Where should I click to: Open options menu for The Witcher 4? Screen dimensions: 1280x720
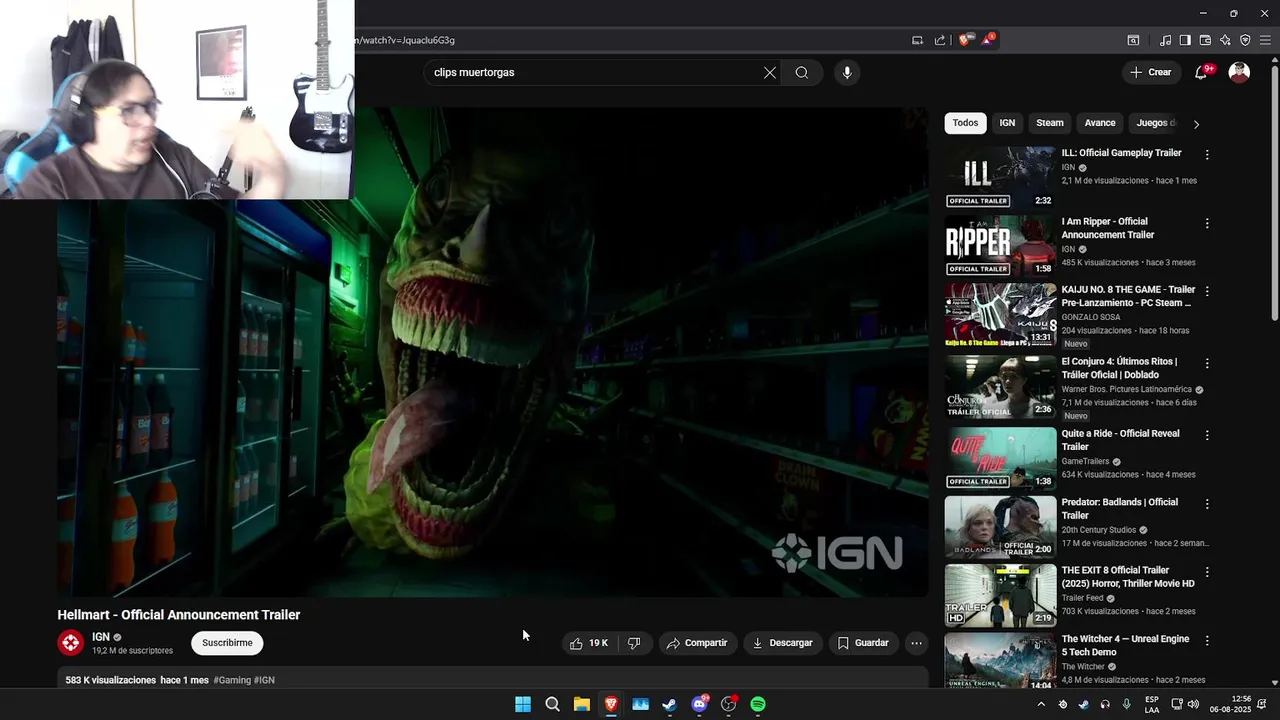(1207, 640)
